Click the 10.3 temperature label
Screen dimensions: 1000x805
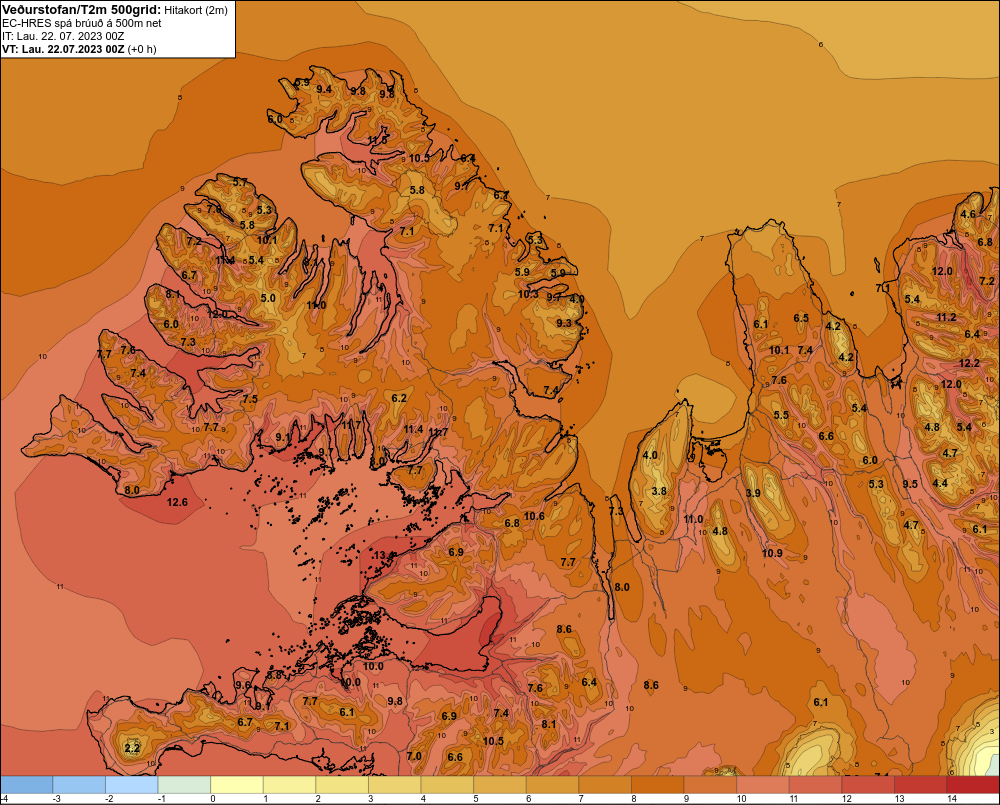(528, 294)
